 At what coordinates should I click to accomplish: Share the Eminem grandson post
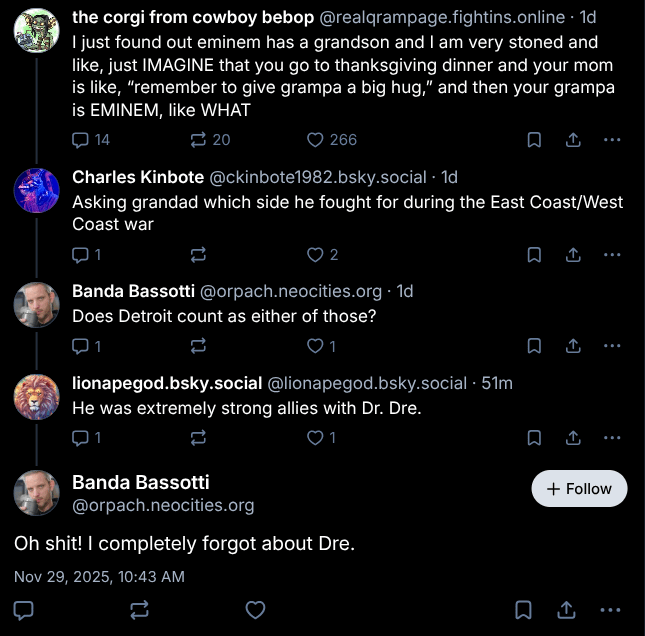[x=573, y=140]
